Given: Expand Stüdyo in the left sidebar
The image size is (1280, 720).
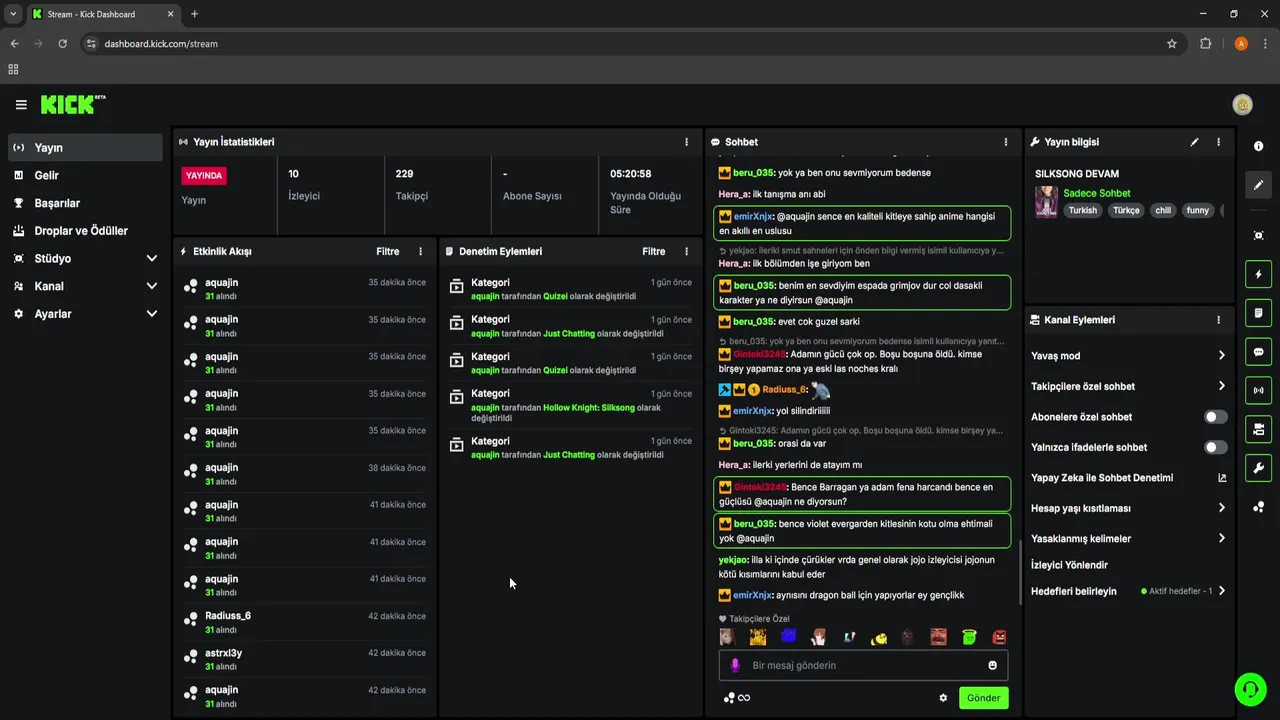Looking at the screenshot, I should pyautogui.click(x=84, y=258).
